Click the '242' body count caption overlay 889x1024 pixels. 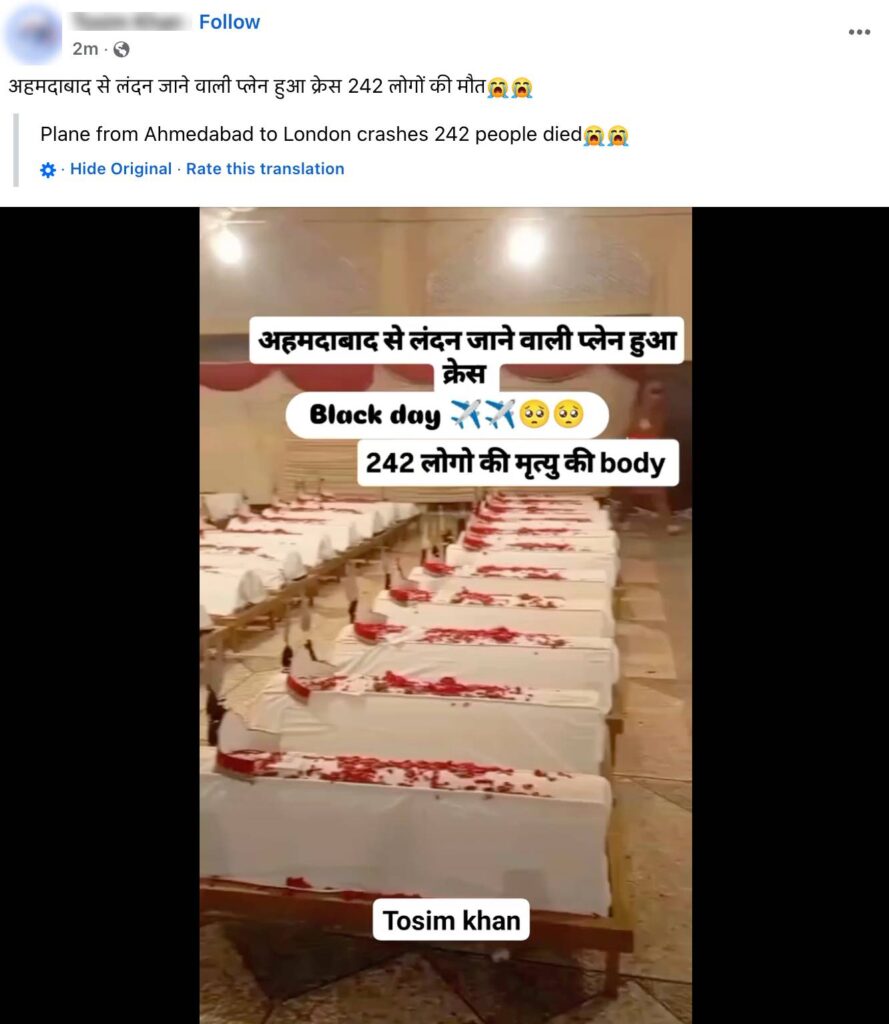click(x=517, y=463)
